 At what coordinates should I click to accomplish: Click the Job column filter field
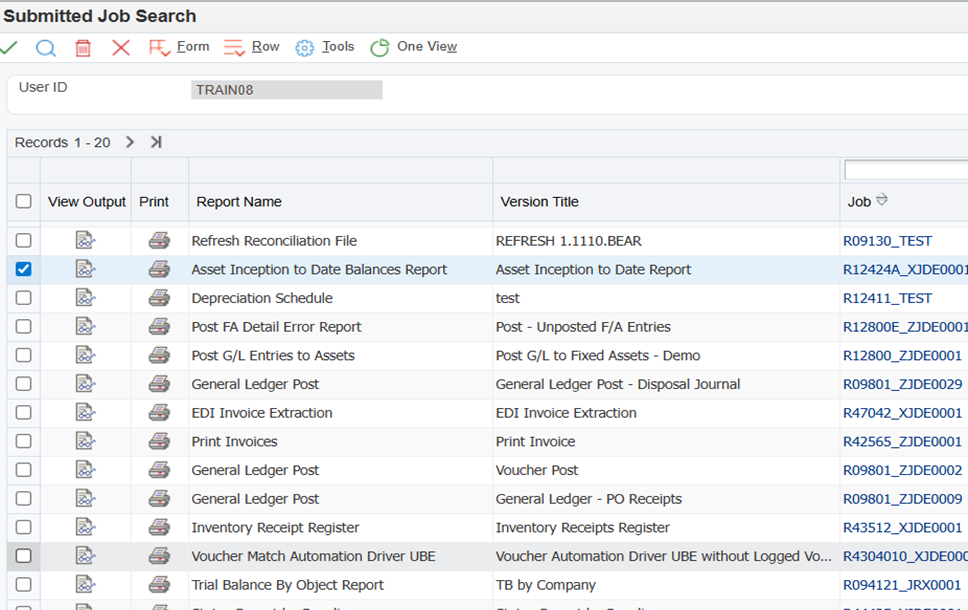[905, 170]
